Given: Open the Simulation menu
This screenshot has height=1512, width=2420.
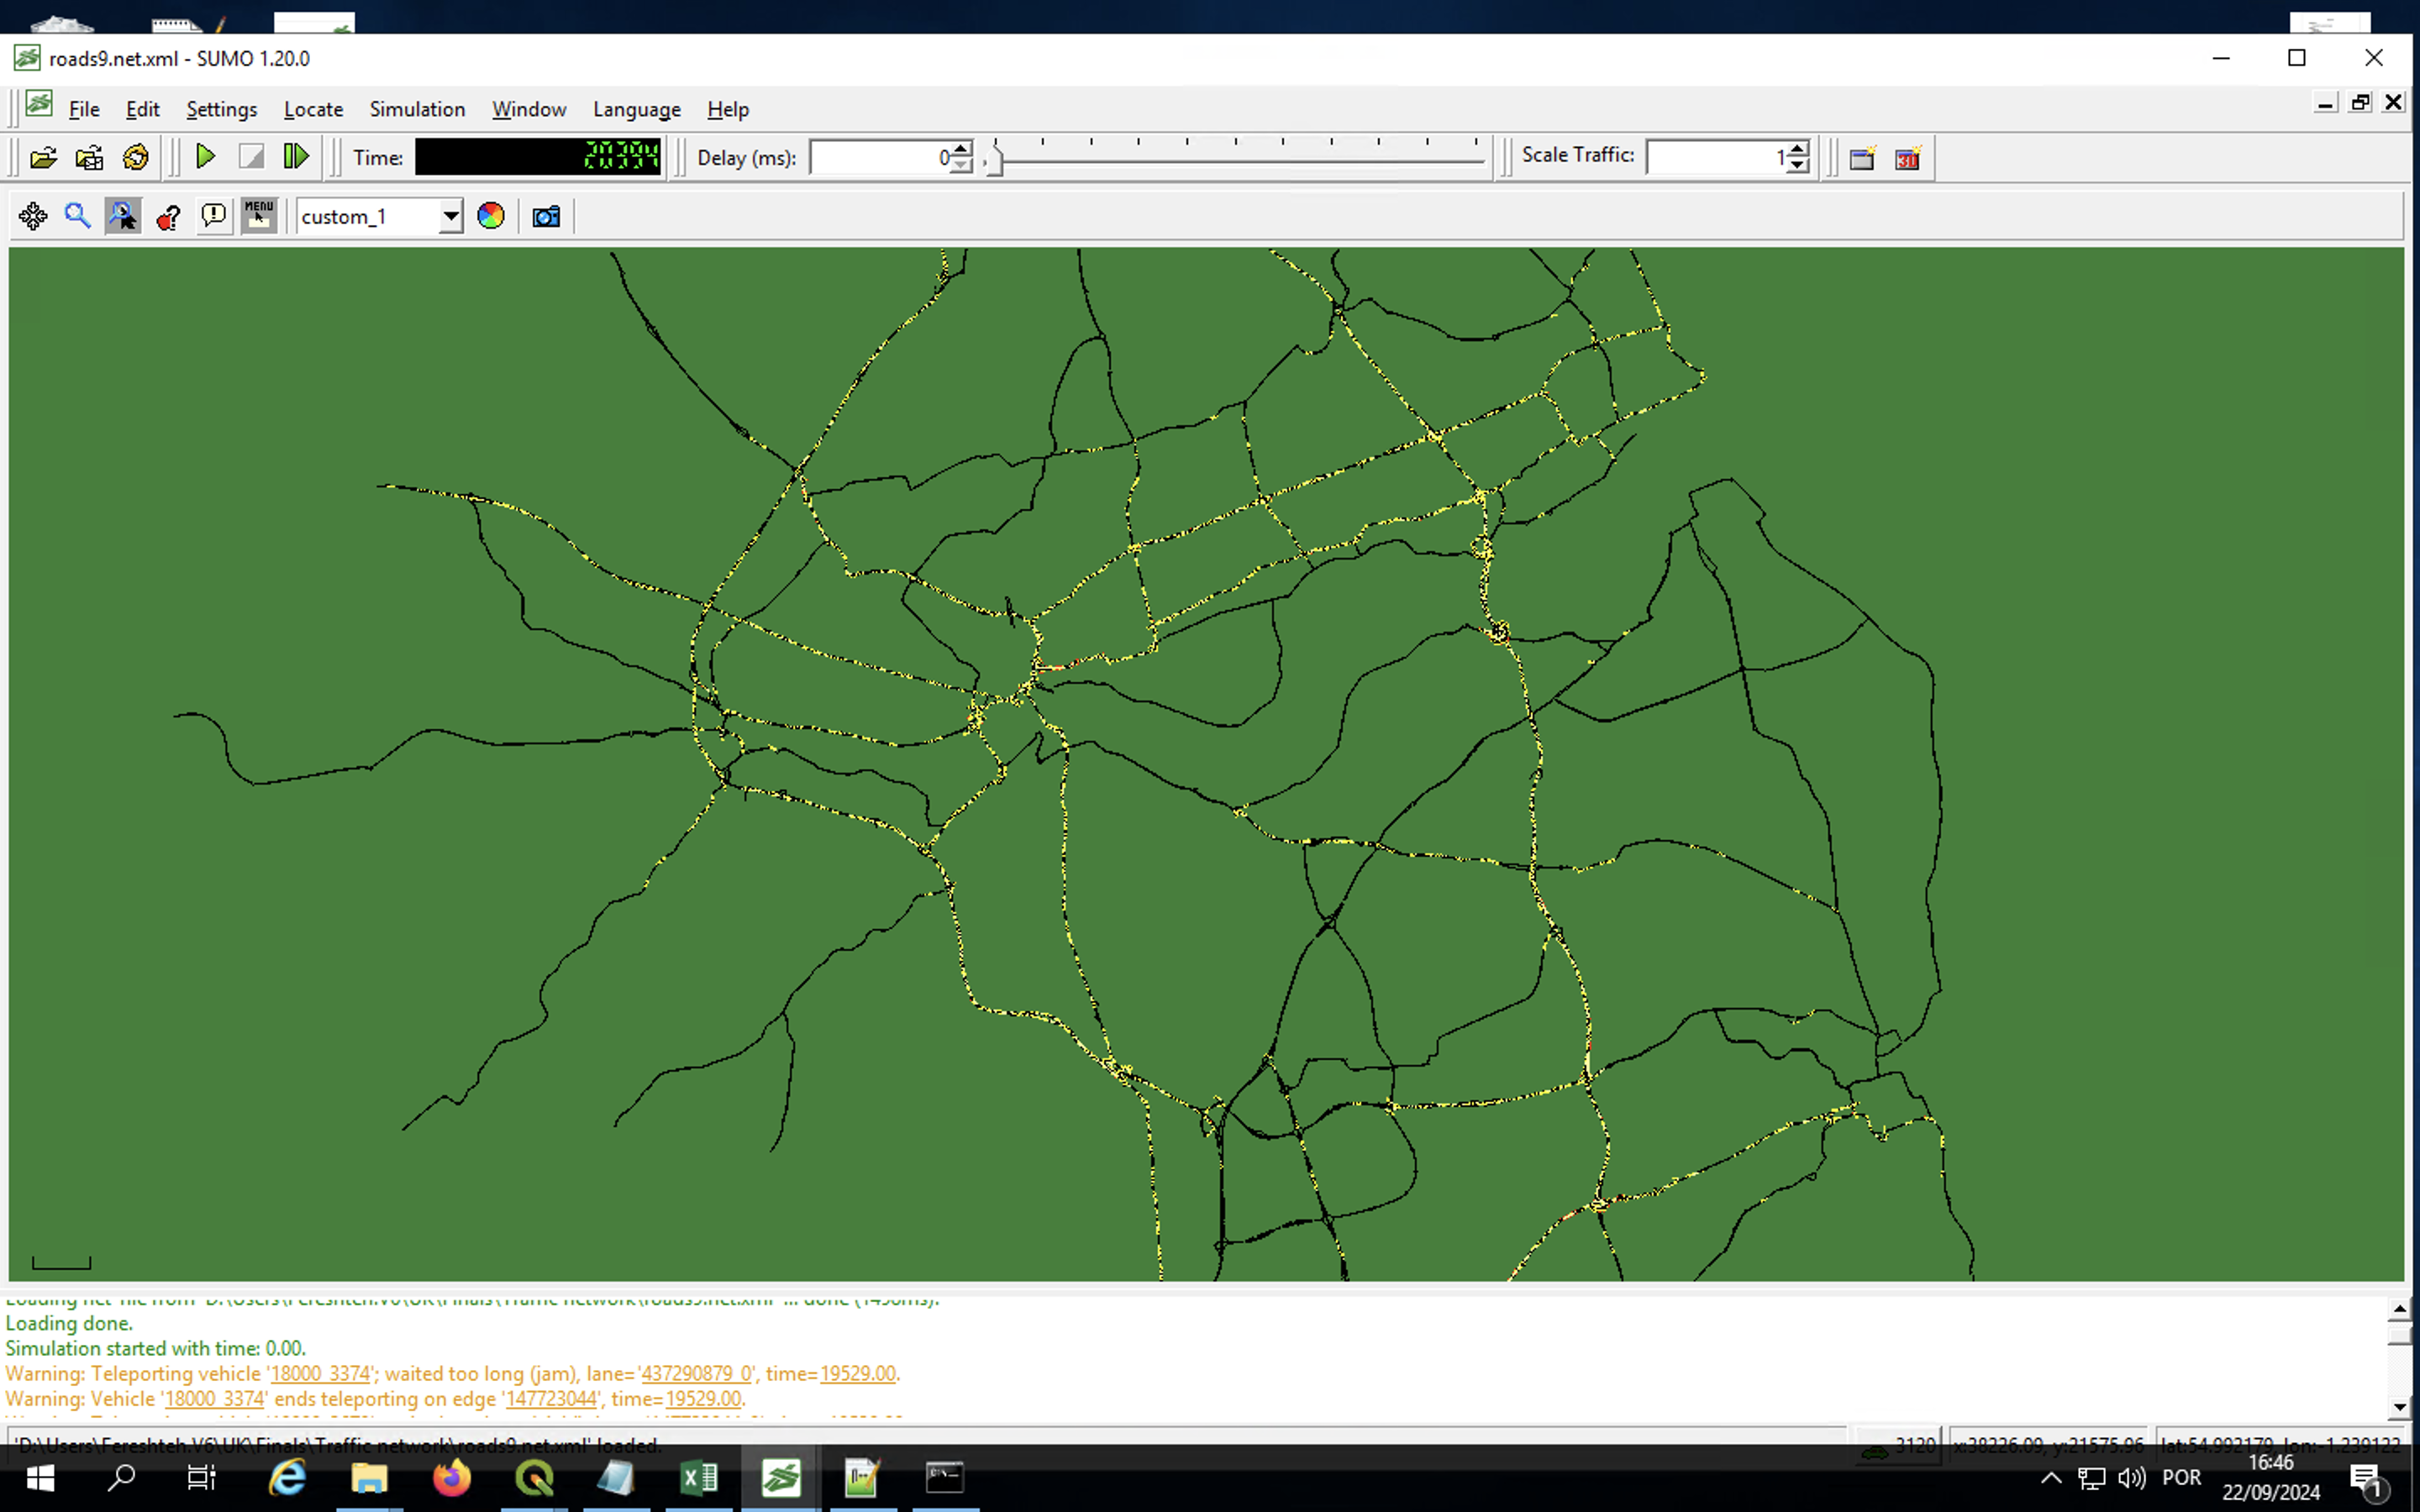Looking at the screenshot, I should pyautogui.click(x=417, y=109).
